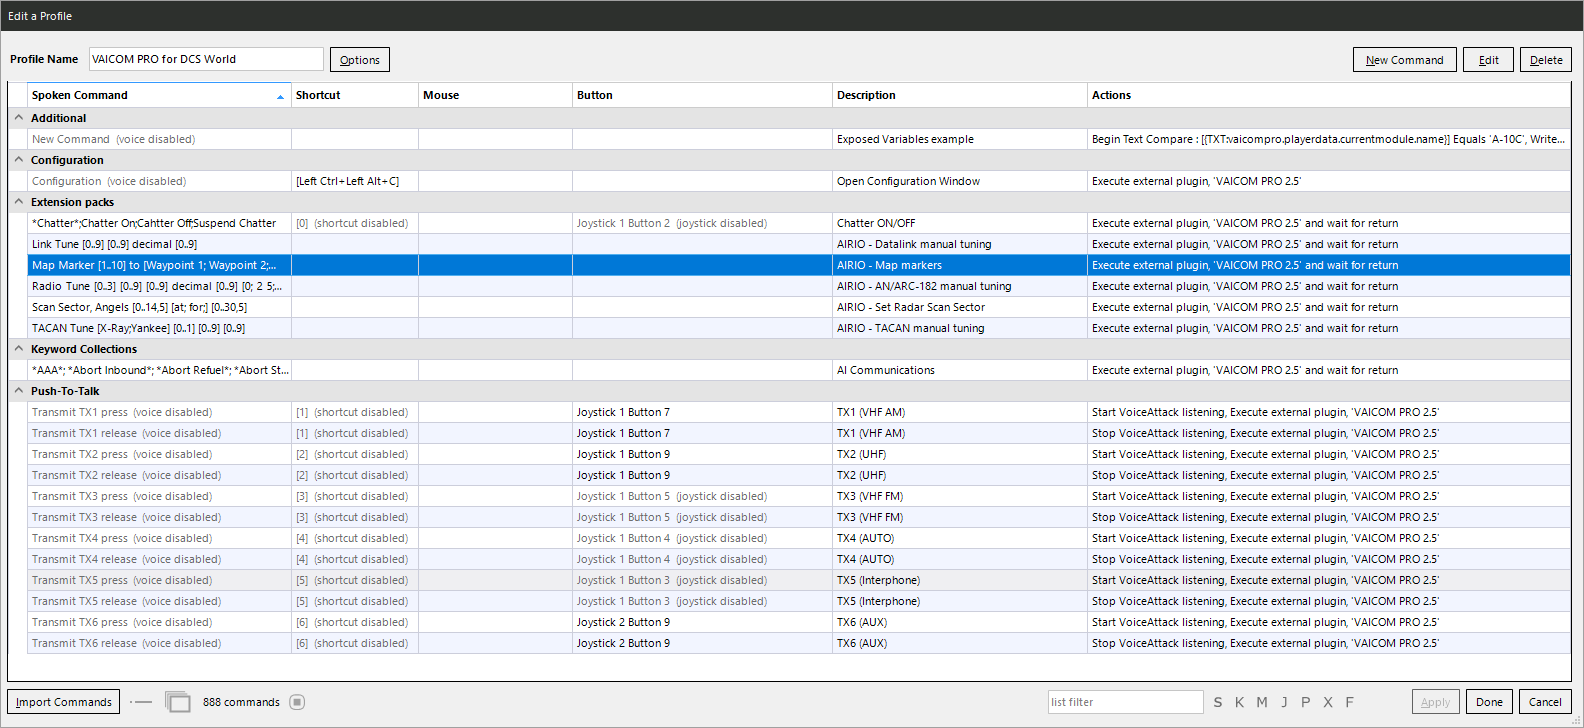This screenshot has height=728, width=1584.
Task: Select the Transmit TX2 release row
Action: (x=799, y=475)
